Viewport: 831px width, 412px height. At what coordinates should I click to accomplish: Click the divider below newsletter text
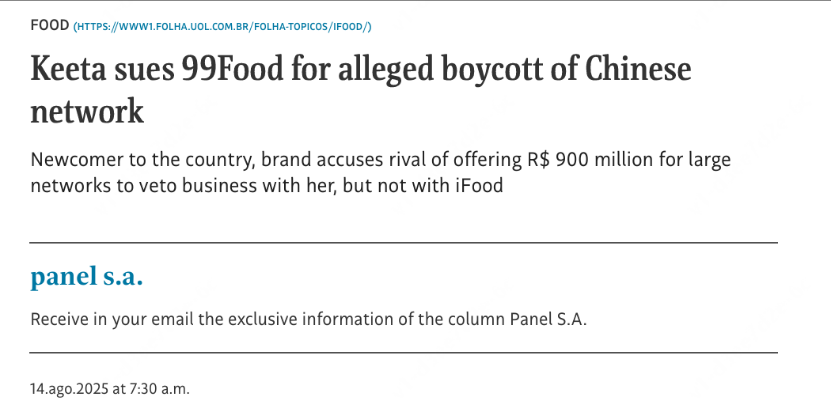(x=403, y=353)
